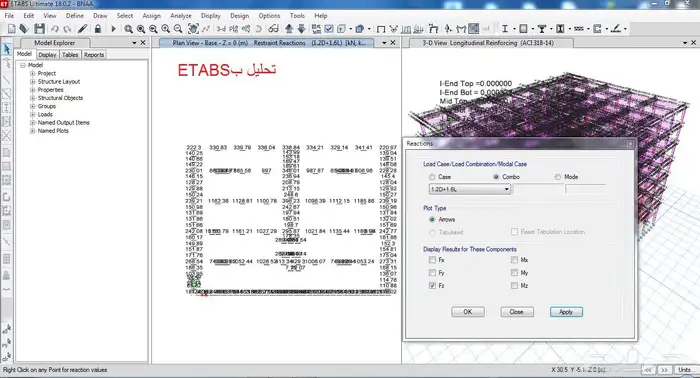Expand the Named Plots node
The width and height of the screenshot is (700, 378).
pos(32,131)
